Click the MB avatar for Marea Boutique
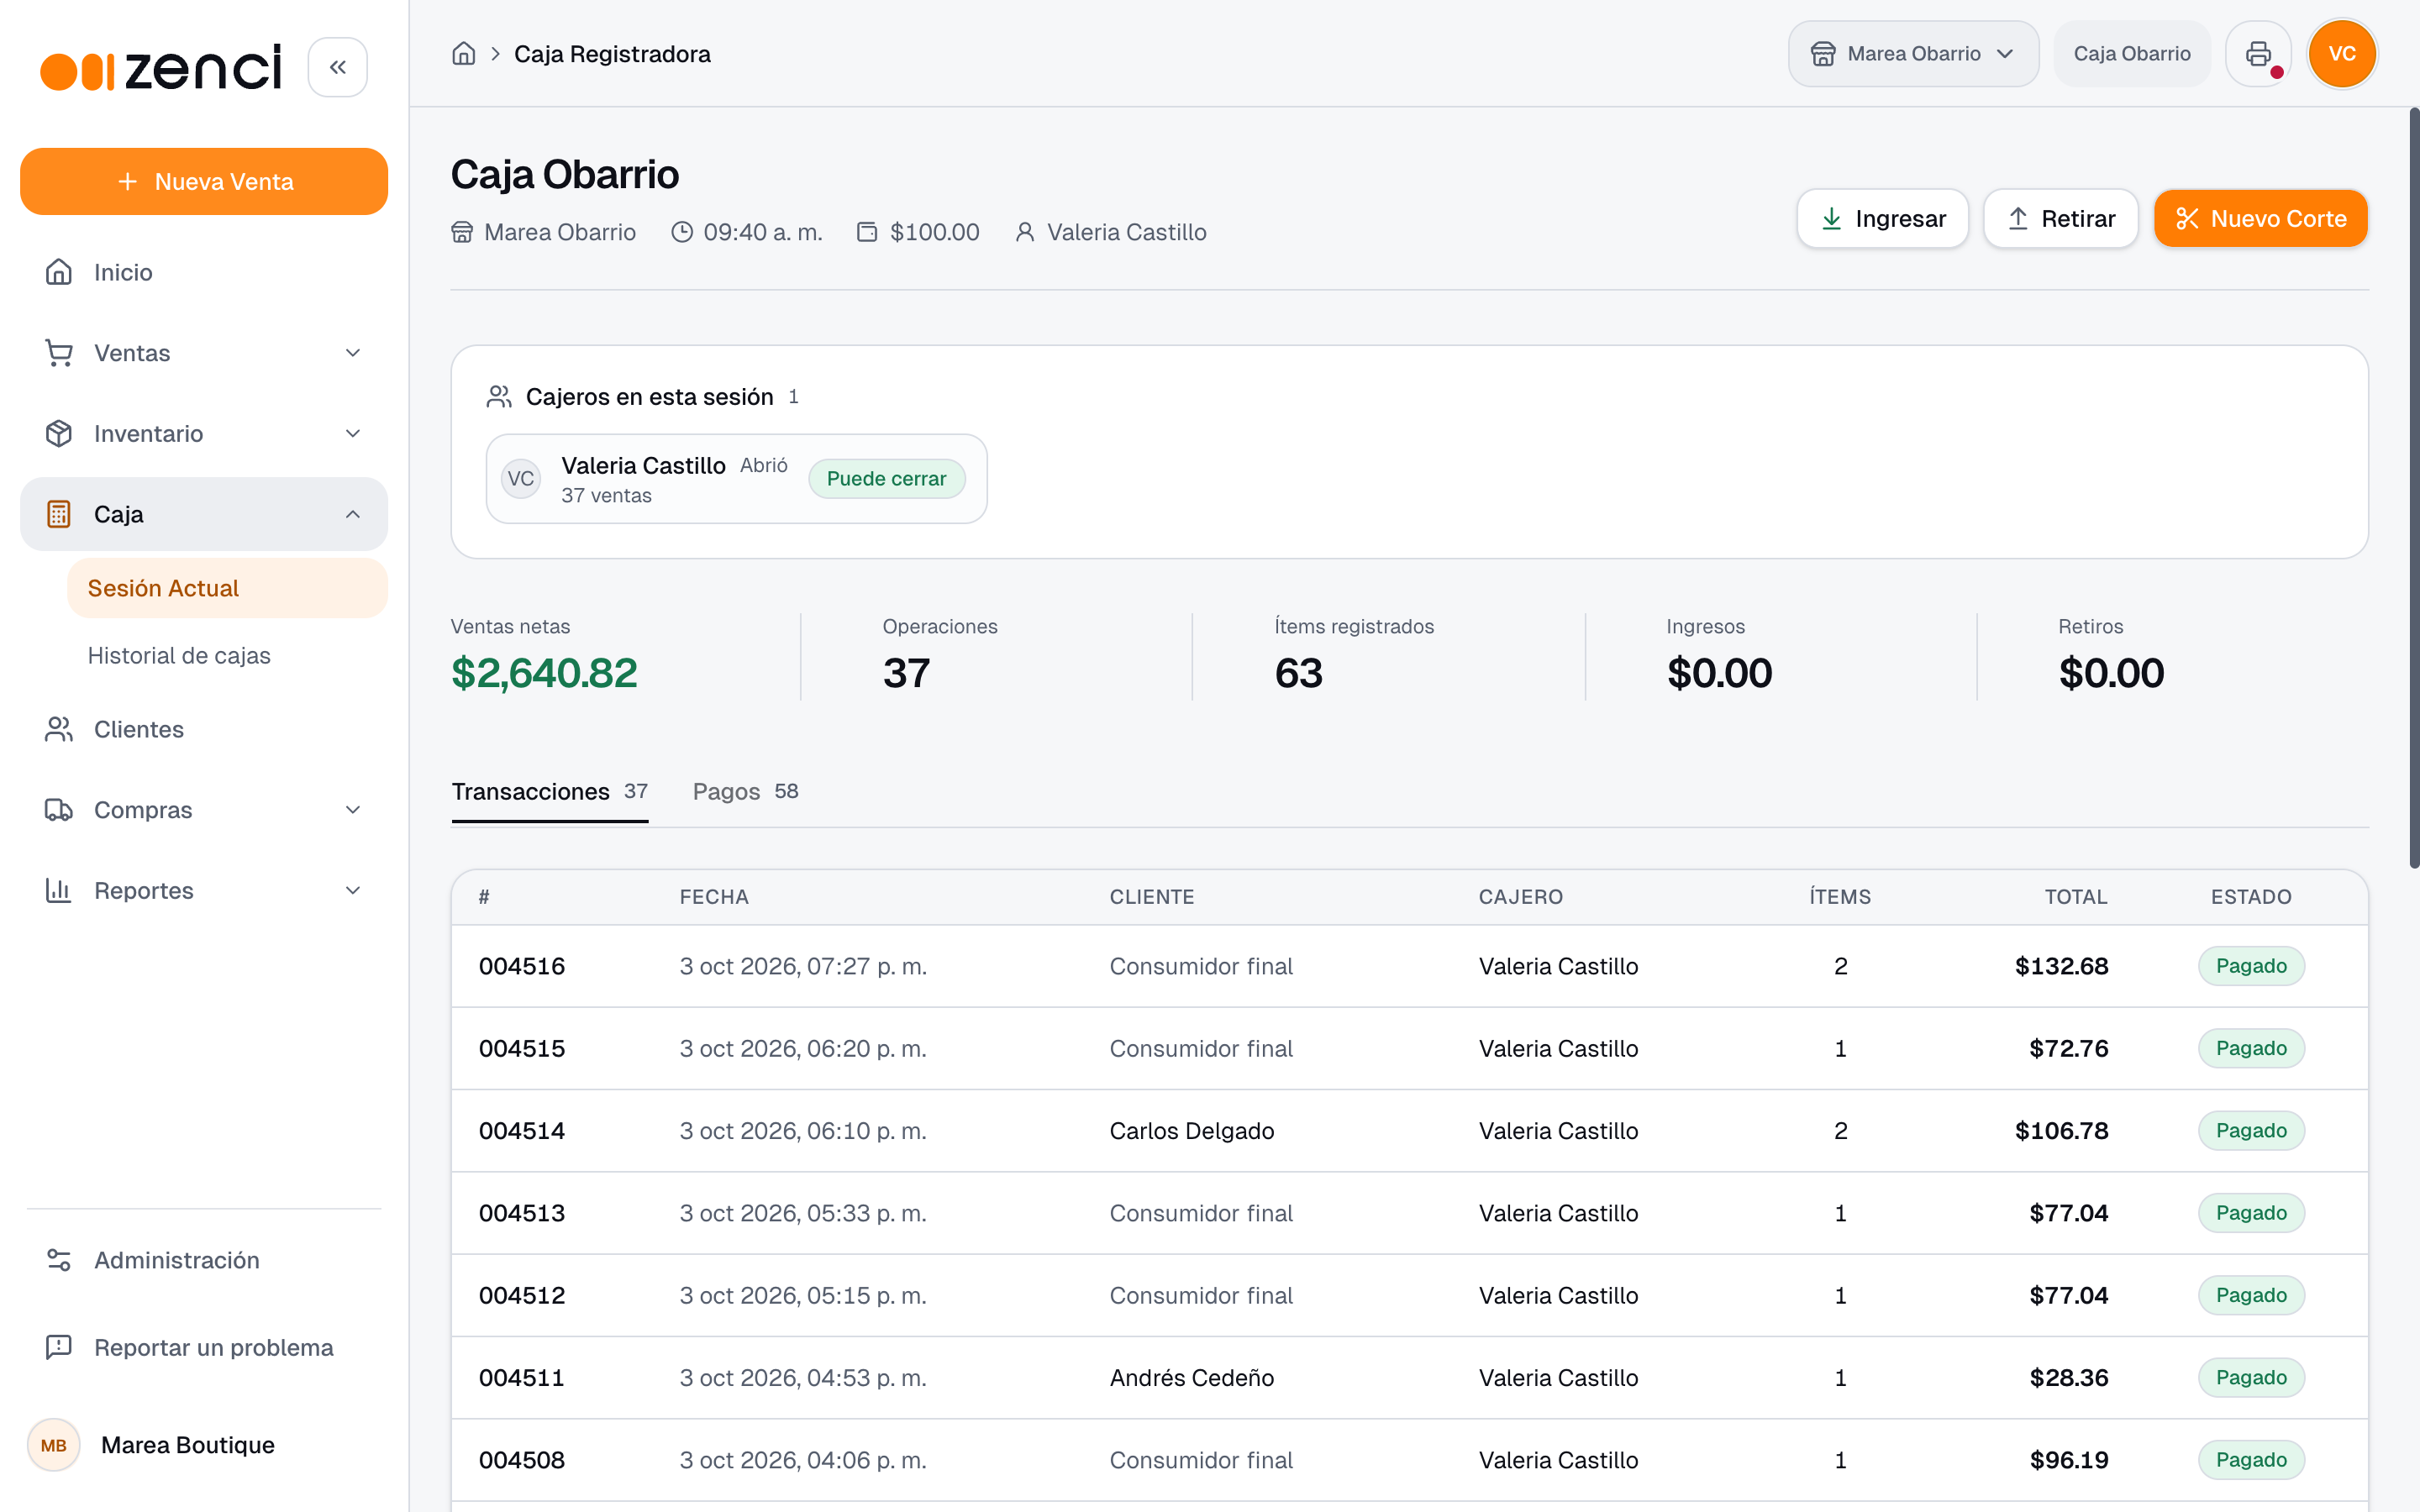 point(54,1445)
